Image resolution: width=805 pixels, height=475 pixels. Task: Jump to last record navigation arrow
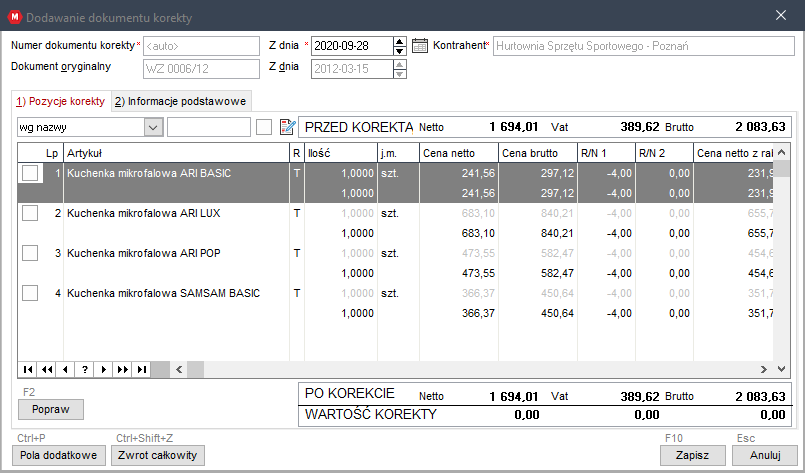coord(141,369)
